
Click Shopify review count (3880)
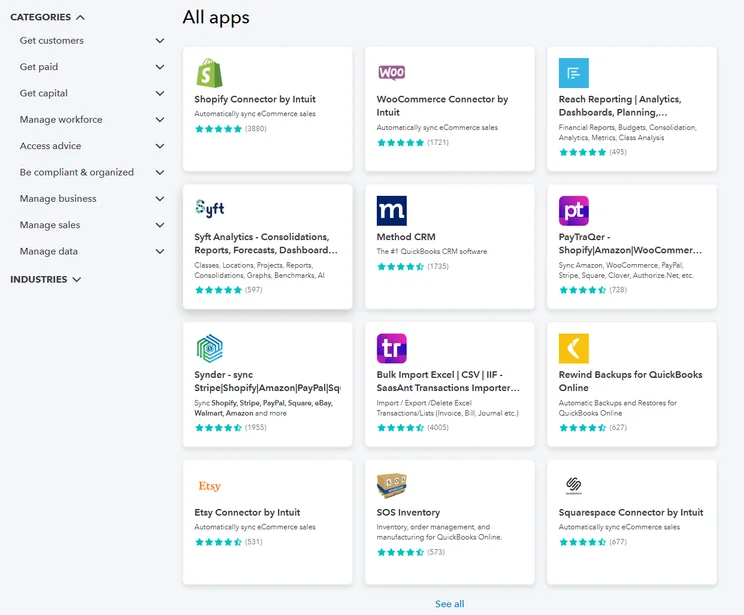[x=256, y=129]
